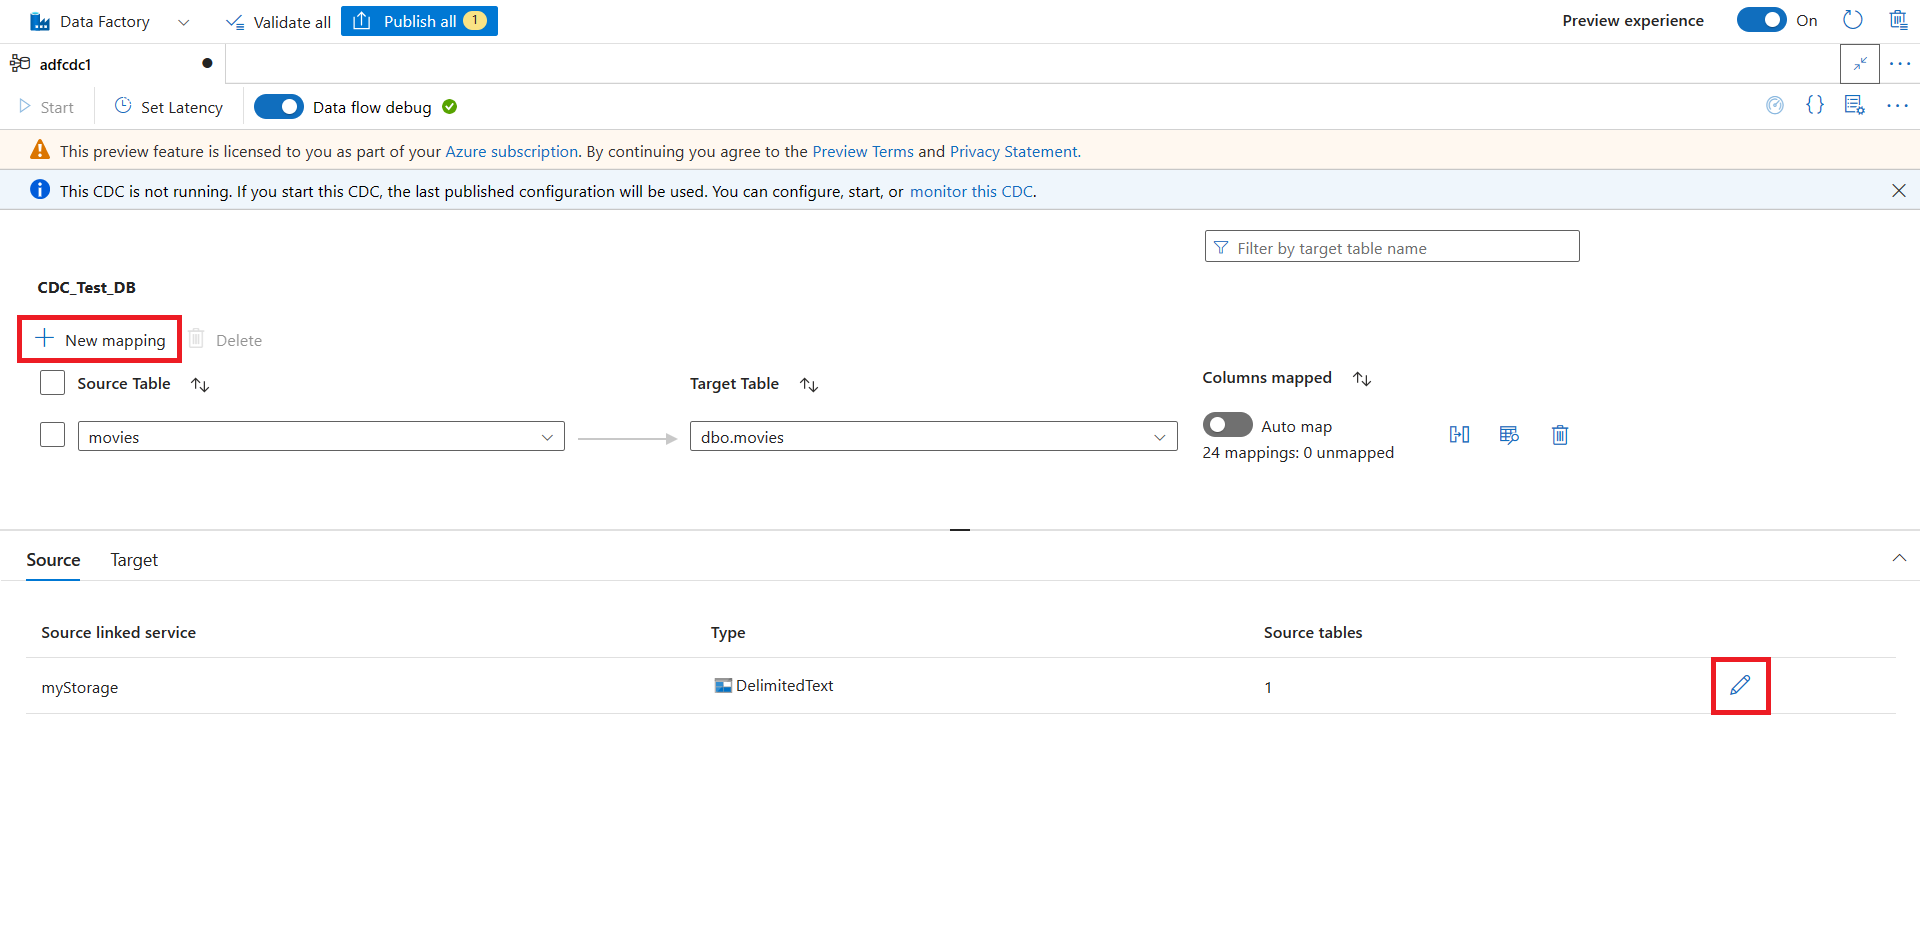1920x927 pixels.
Task: Click the refresh icon in top bar
Action: tap(1852, 20)
